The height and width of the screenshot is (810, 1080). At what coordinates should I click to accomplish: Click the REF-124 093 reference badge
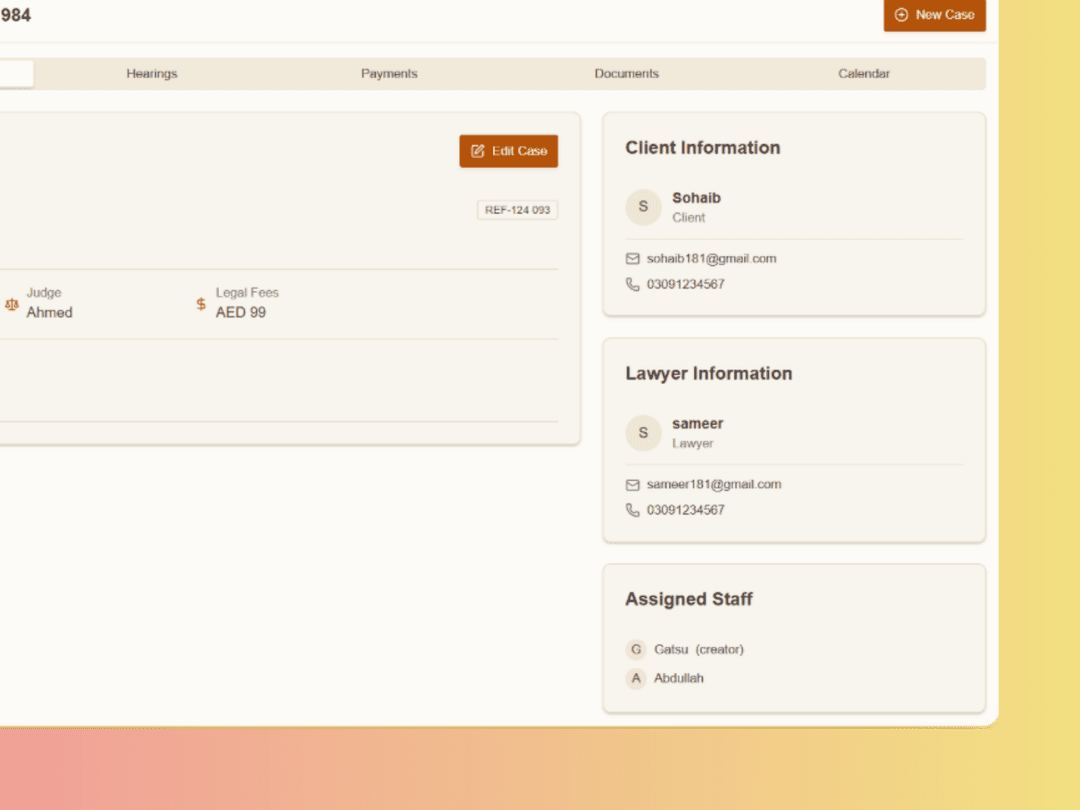516,209
